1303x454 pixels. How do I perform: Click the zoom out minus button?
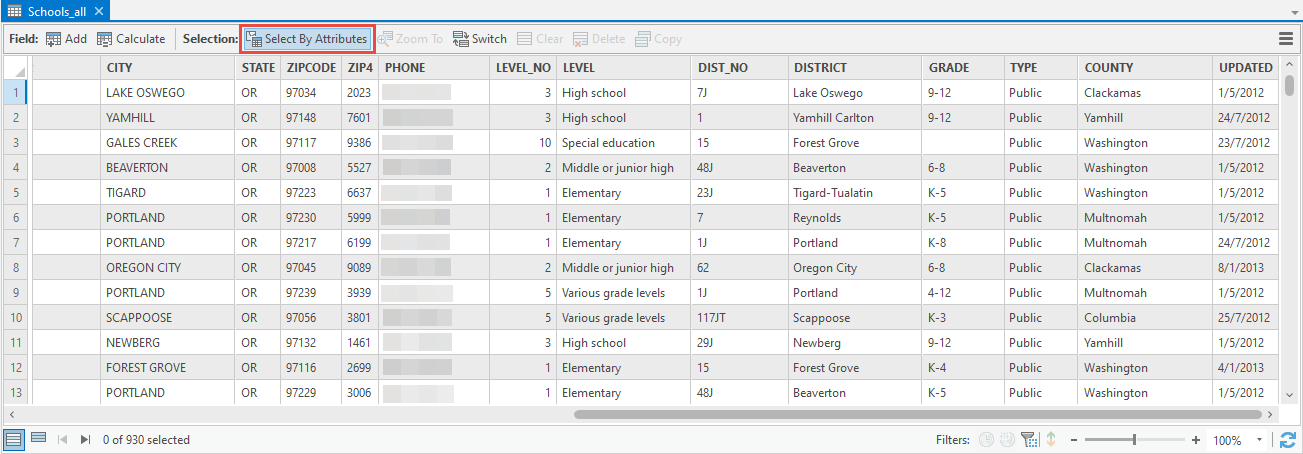click(1074, 440)
